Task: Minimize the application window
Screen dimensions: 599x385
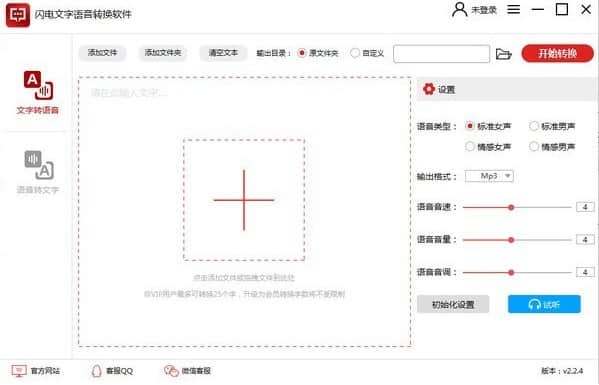Action: tap(537, 10)
